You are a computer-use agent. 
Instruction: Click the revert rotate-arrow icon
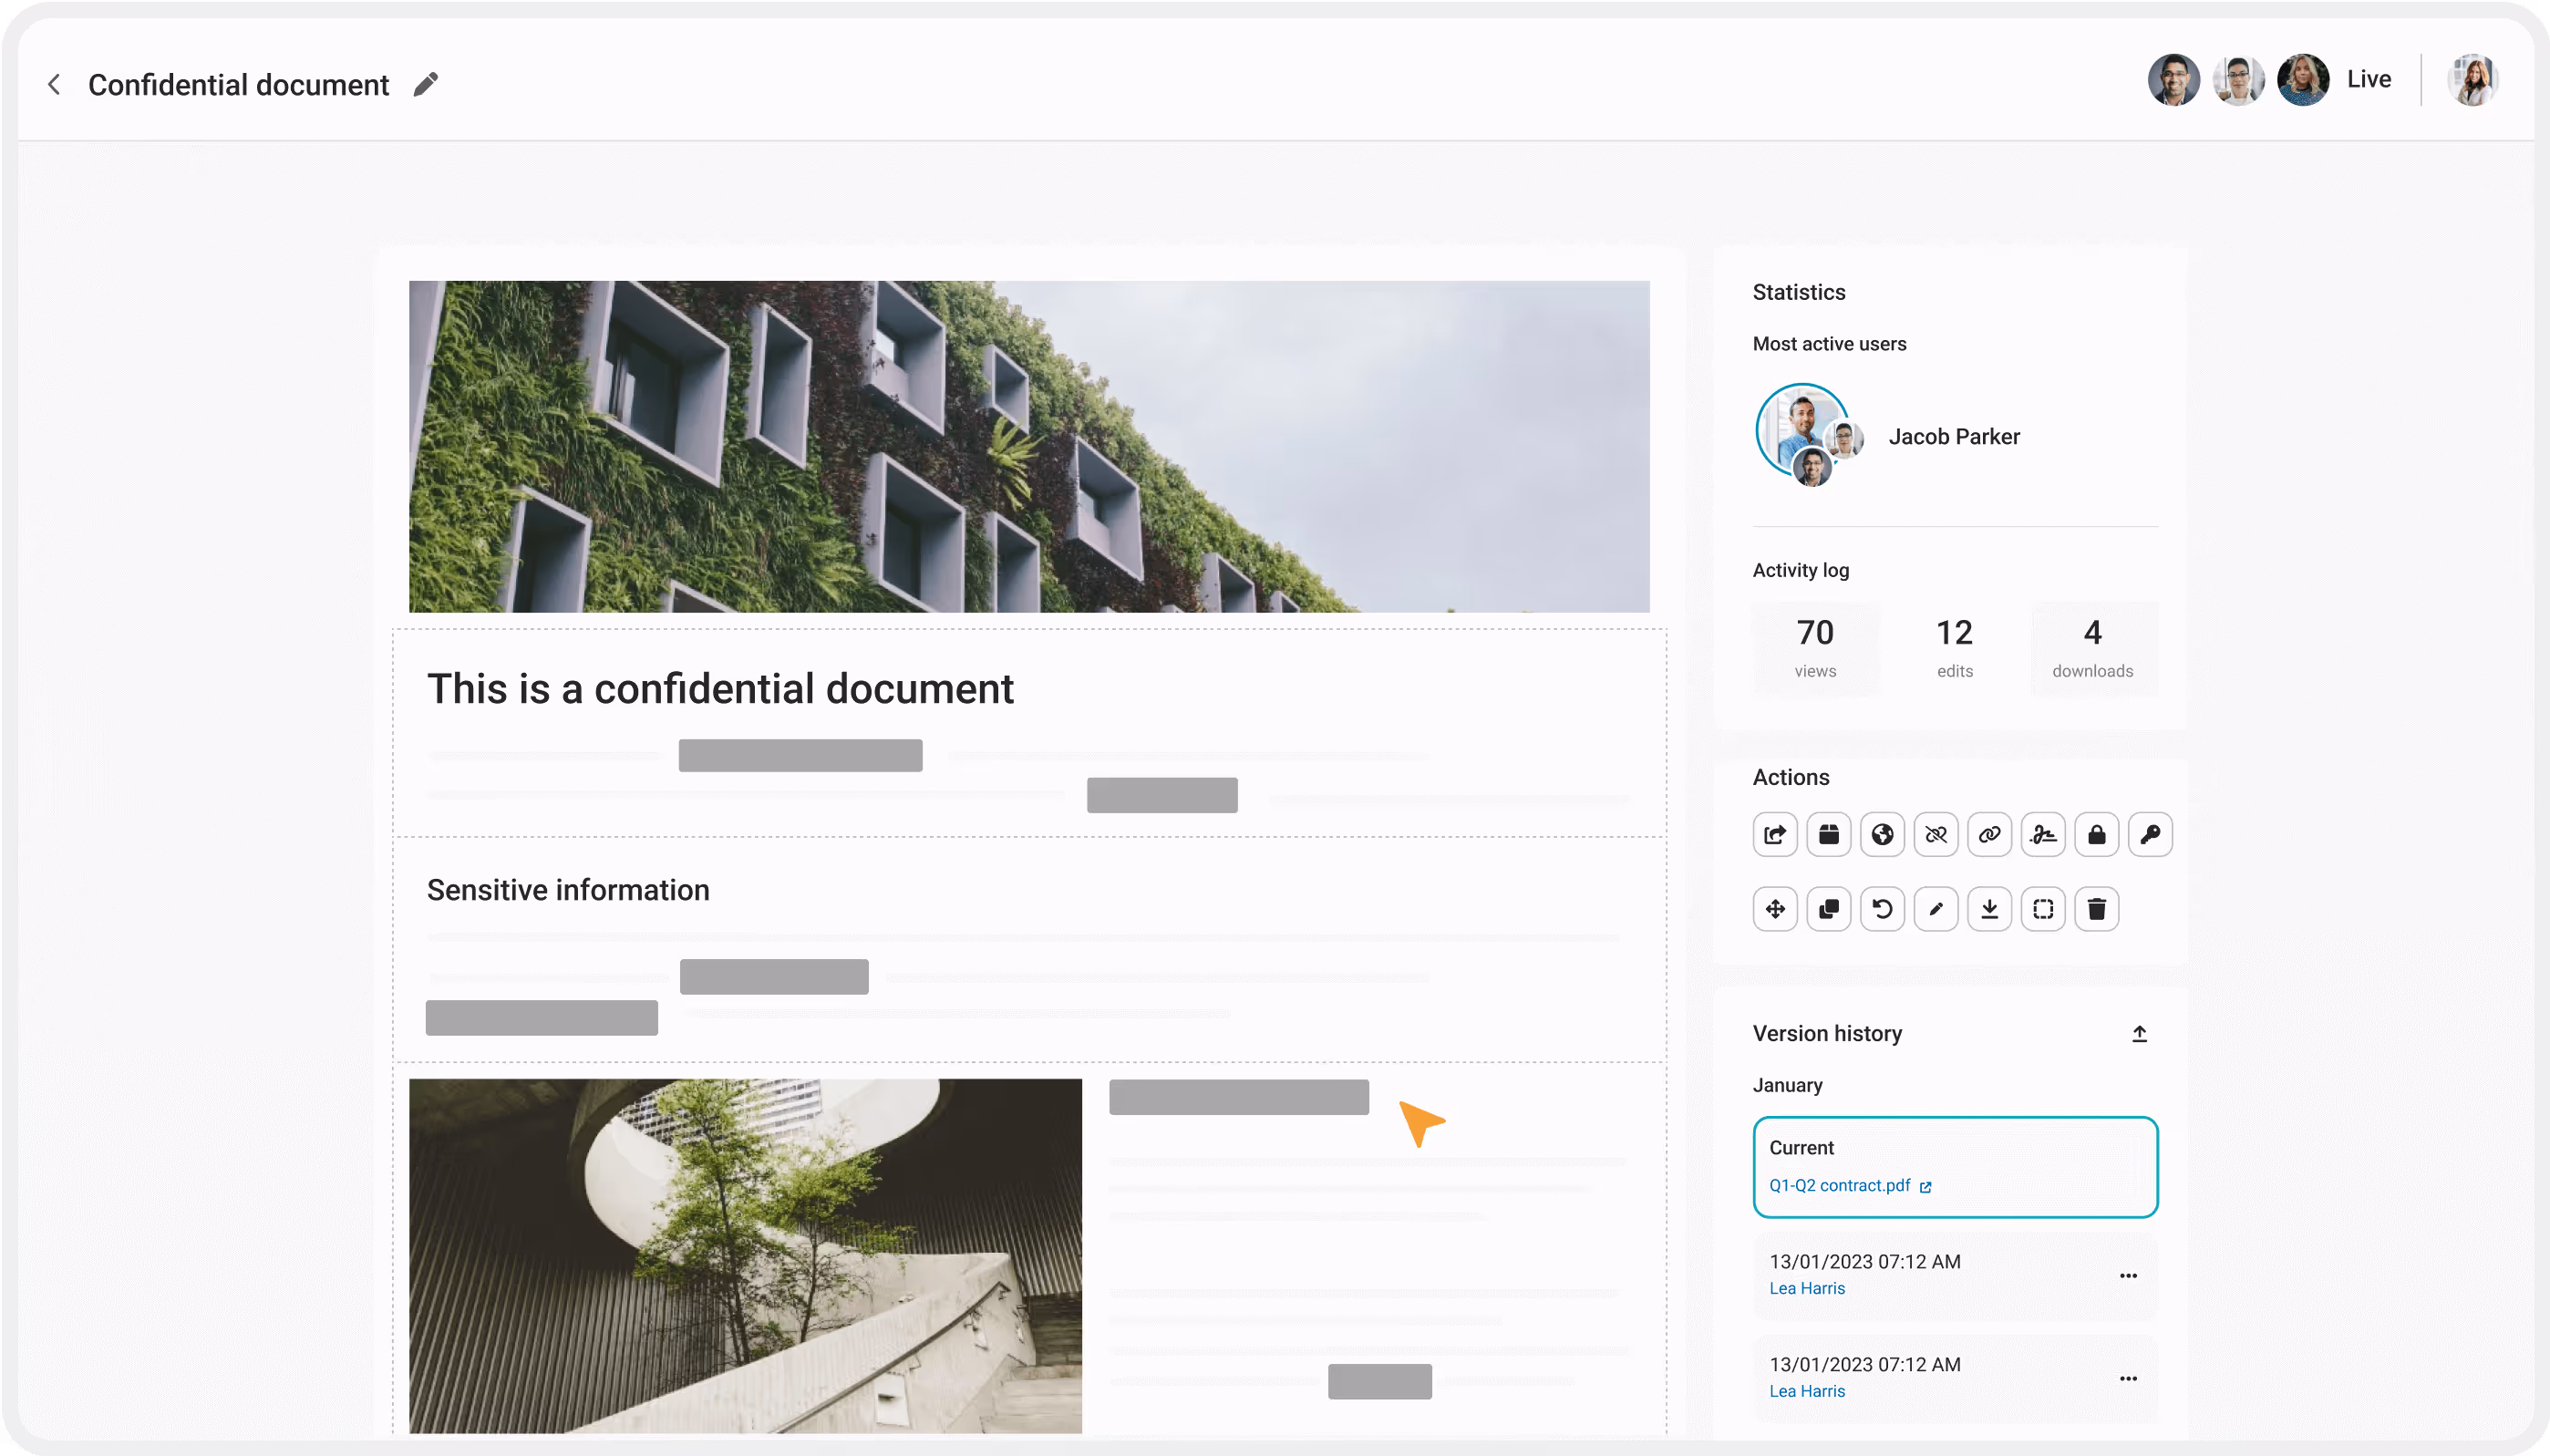click(x=1882, y=909)
